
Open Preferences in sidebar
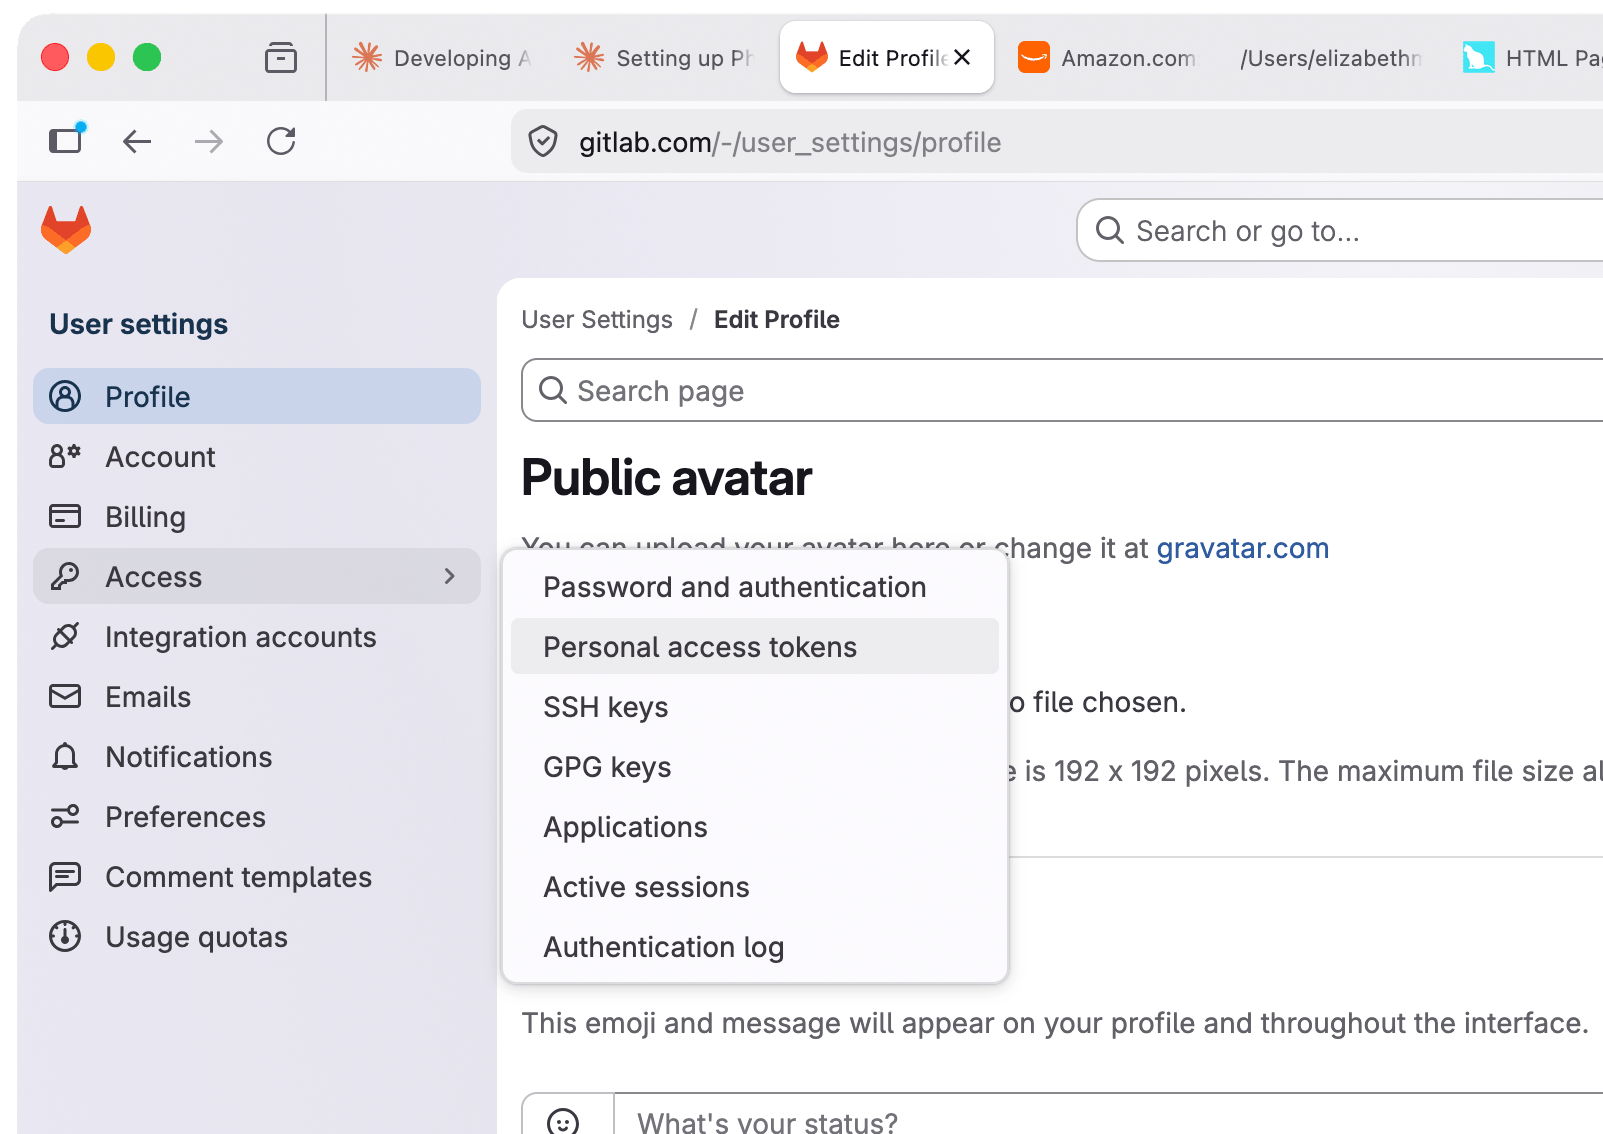[257, 816]
